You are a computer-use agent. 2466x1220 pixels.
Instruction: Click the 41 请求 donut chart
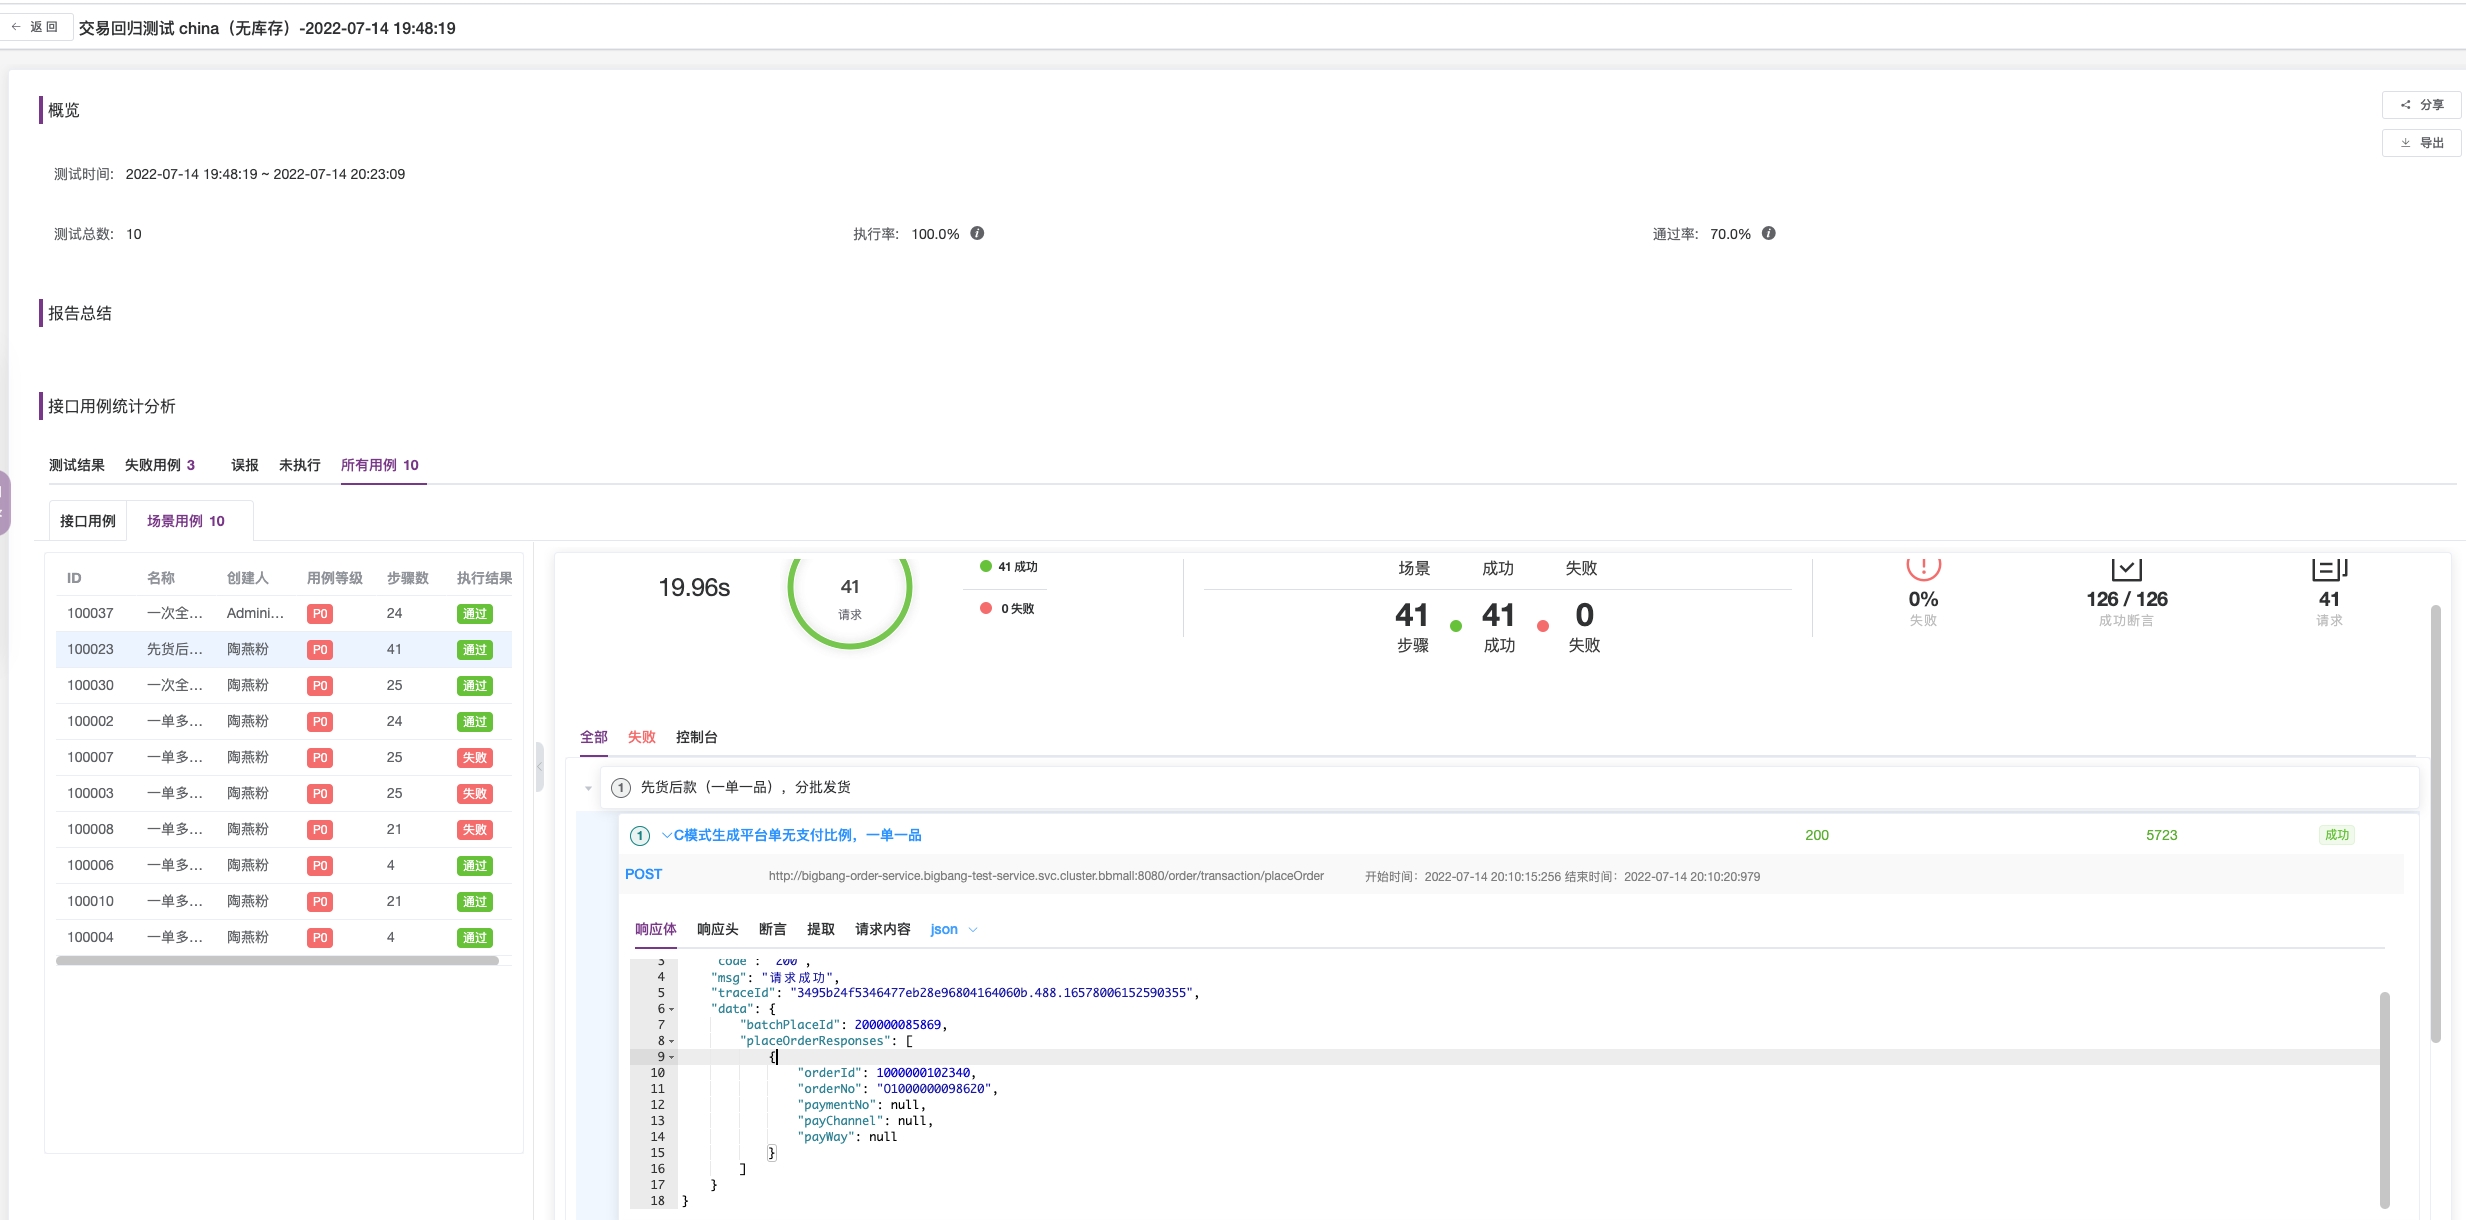click(849, 596)
